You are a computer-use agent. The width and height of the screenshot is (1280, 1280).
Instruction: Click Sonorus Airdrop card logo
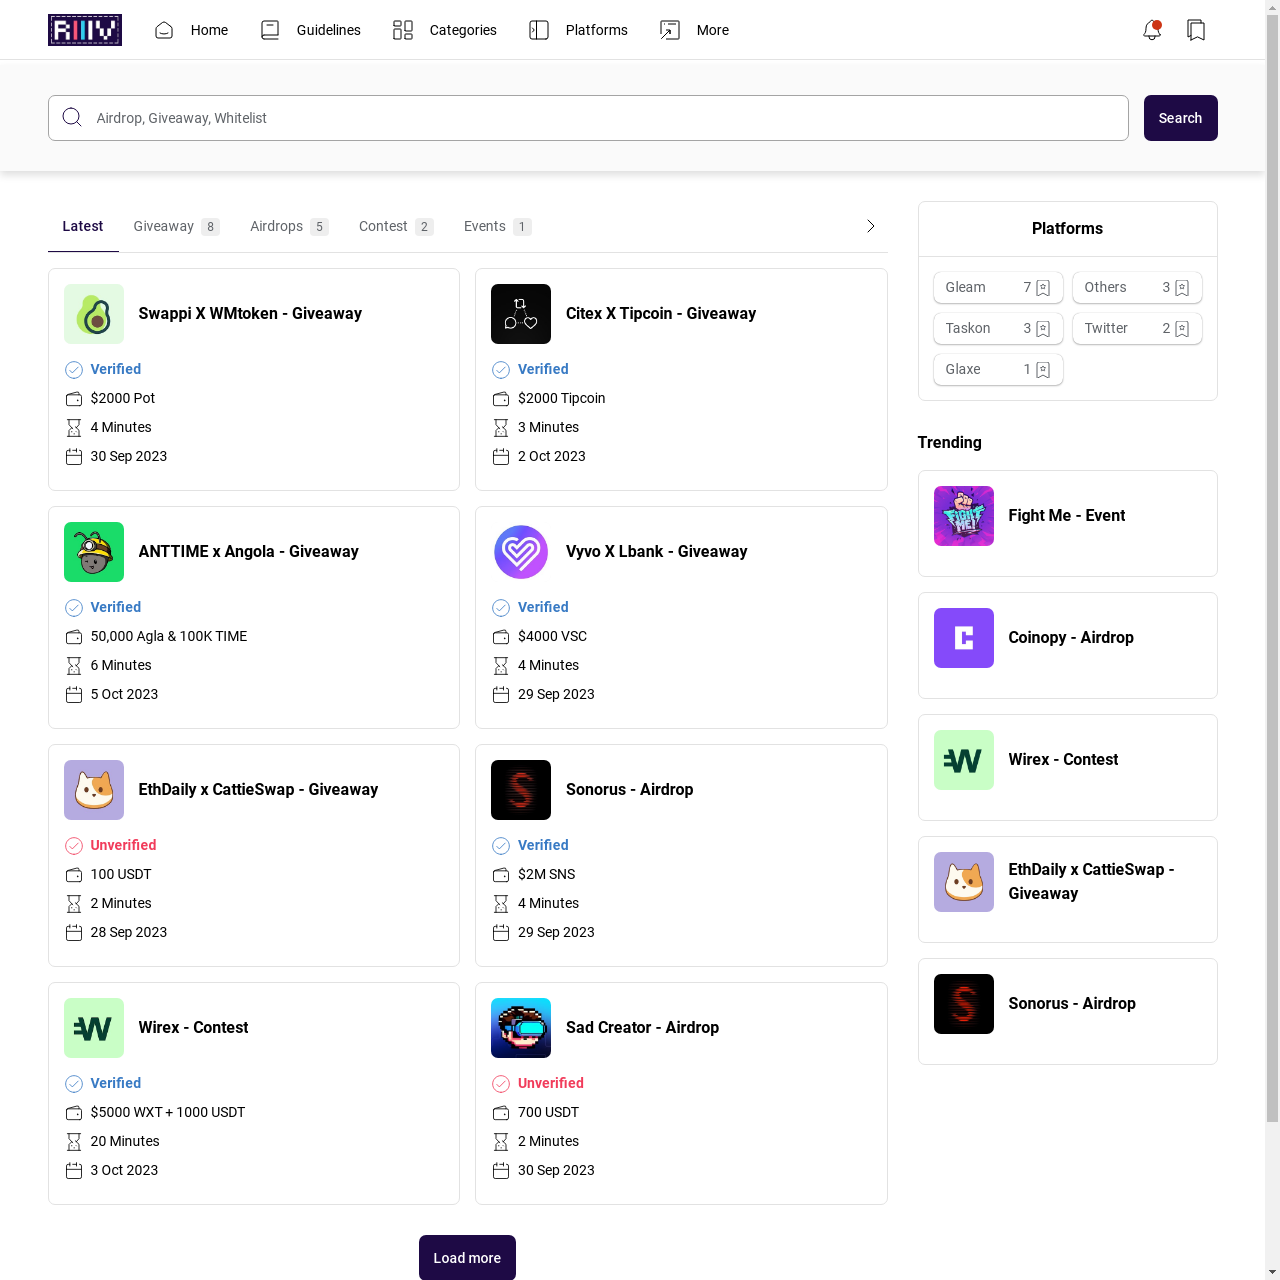(x=521, y=790)
